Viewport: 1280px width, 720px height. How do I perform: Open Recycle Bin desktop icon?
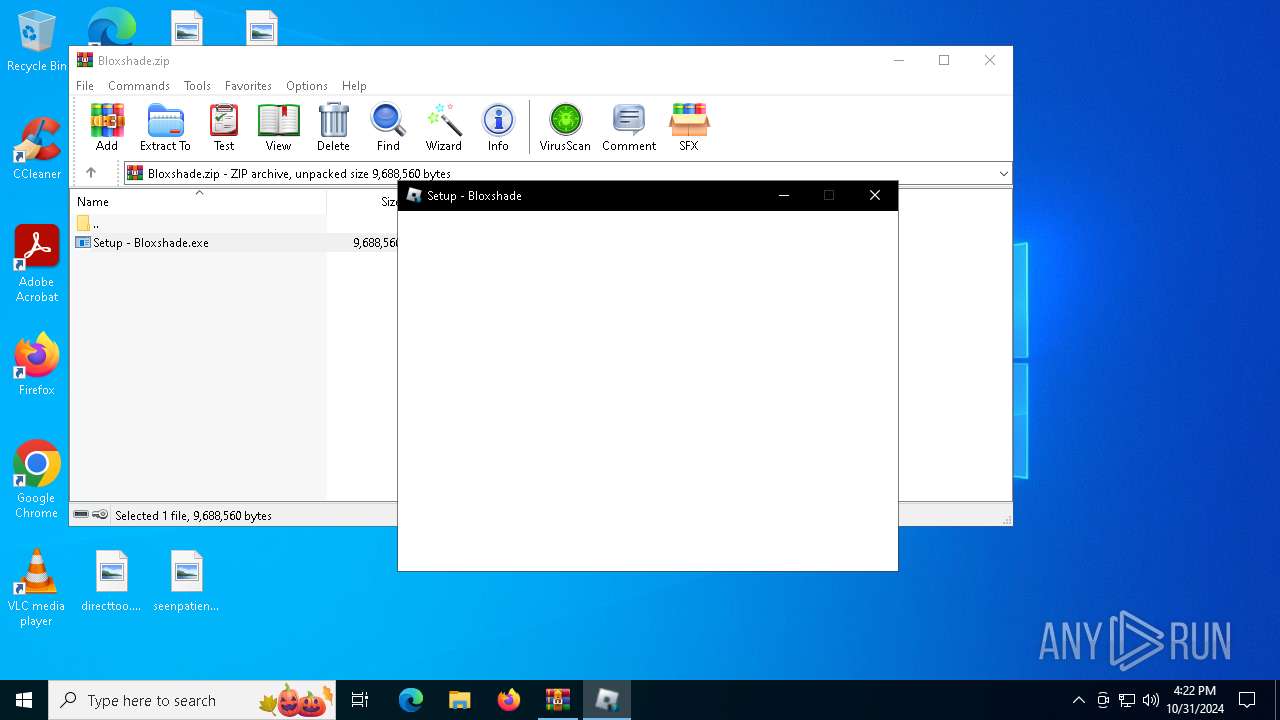(x=37, y=42)
